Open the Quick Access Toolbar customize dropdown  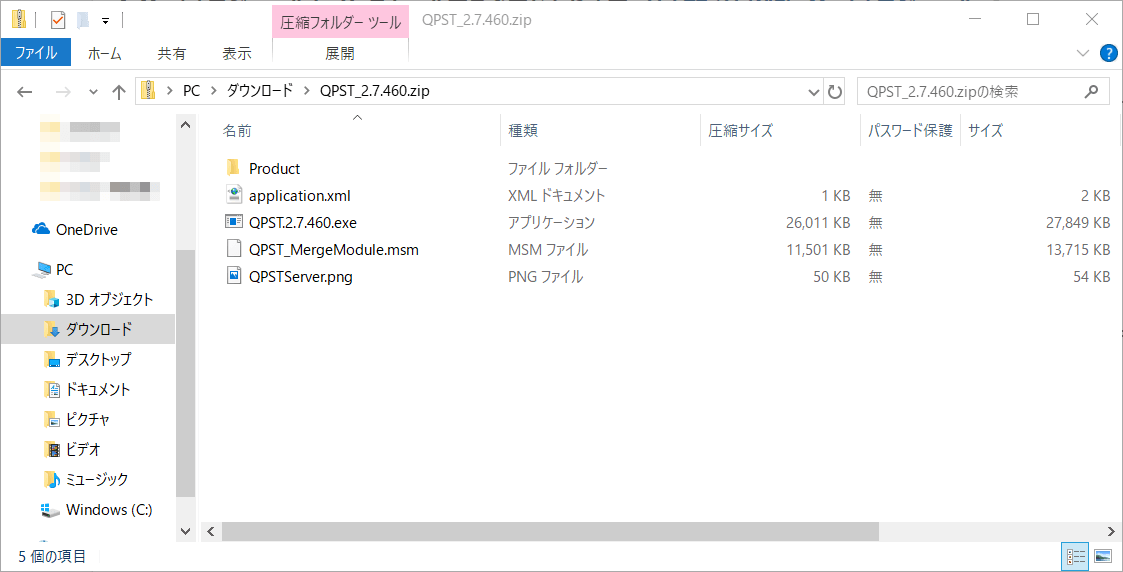click(105, 20)
